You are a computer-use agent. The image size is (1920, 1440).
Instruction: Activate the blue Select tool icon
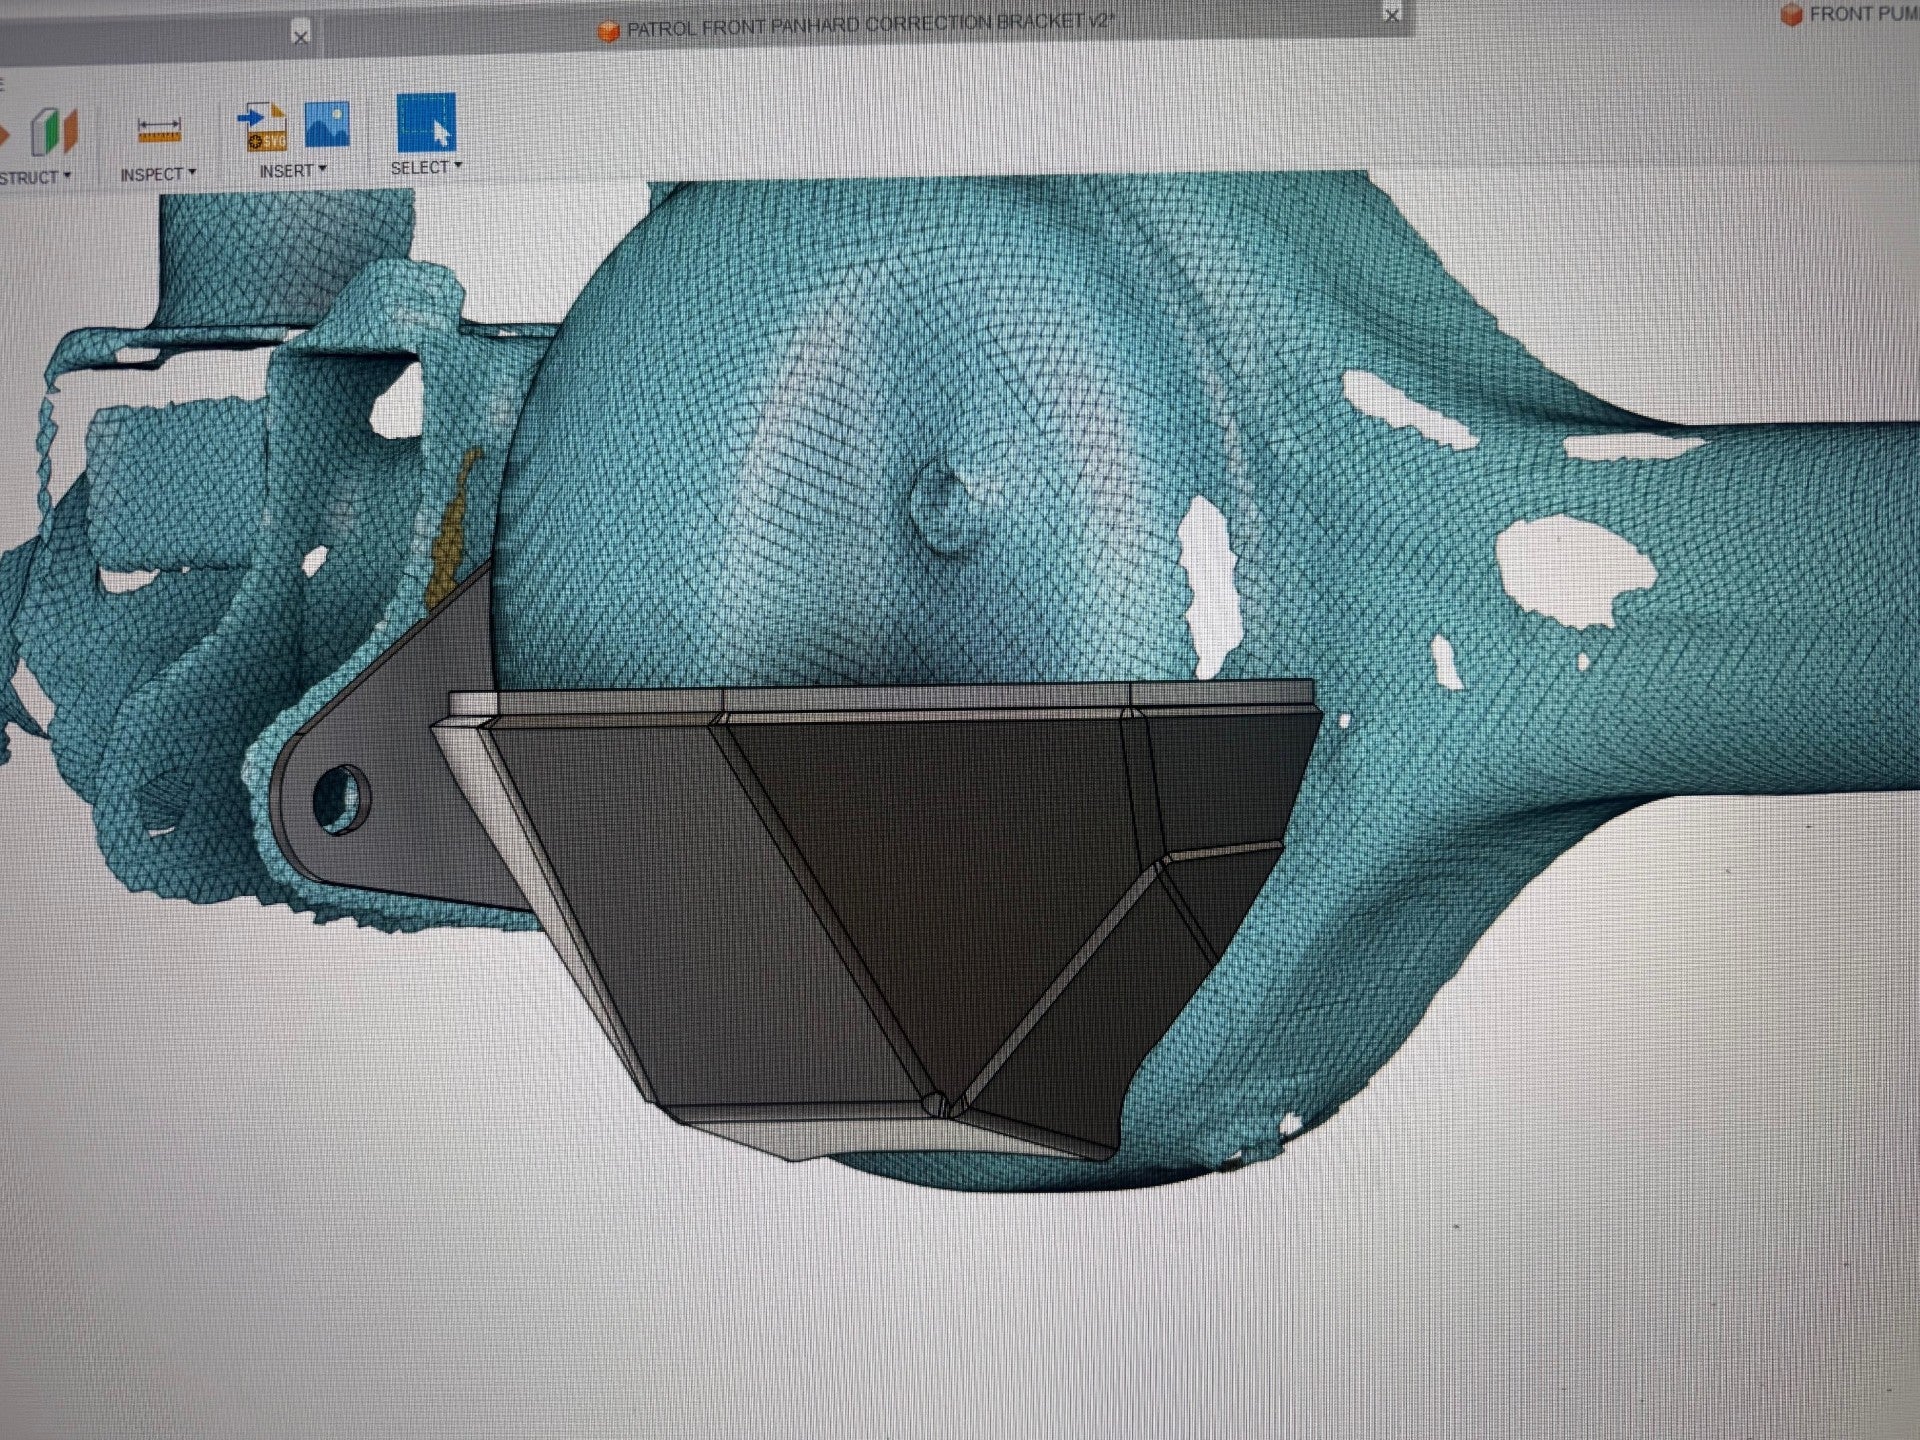click(426, 122)
